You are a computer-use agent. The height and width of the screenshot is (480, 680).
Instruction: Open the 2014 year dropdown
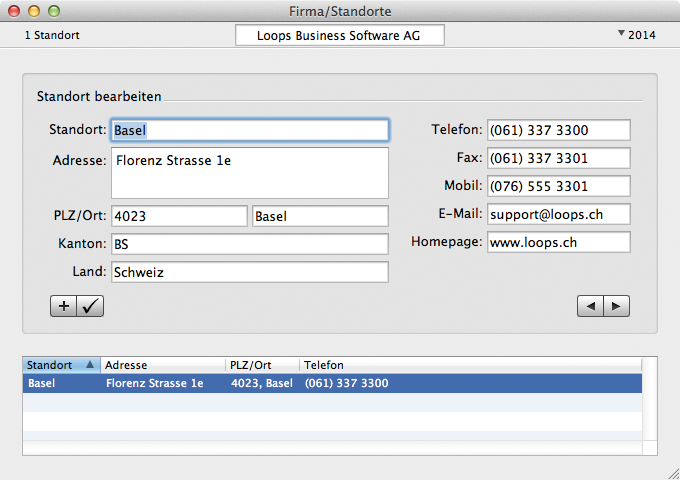tap(636, 35)
